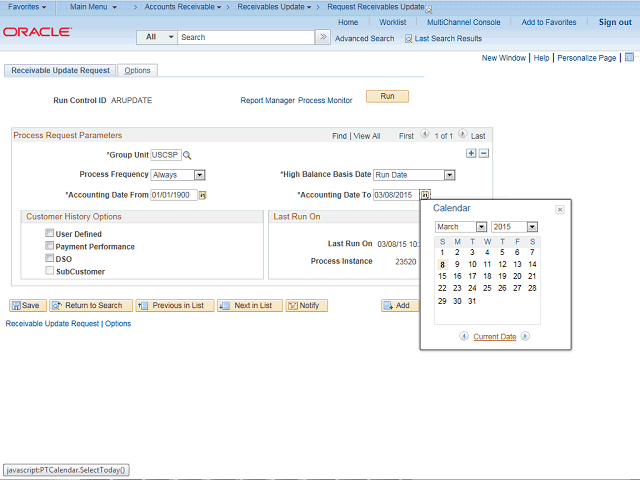This screenshot has height=480, width=640.
Task: Click View All in Process Request Parameters
Action: pos(367,136)
